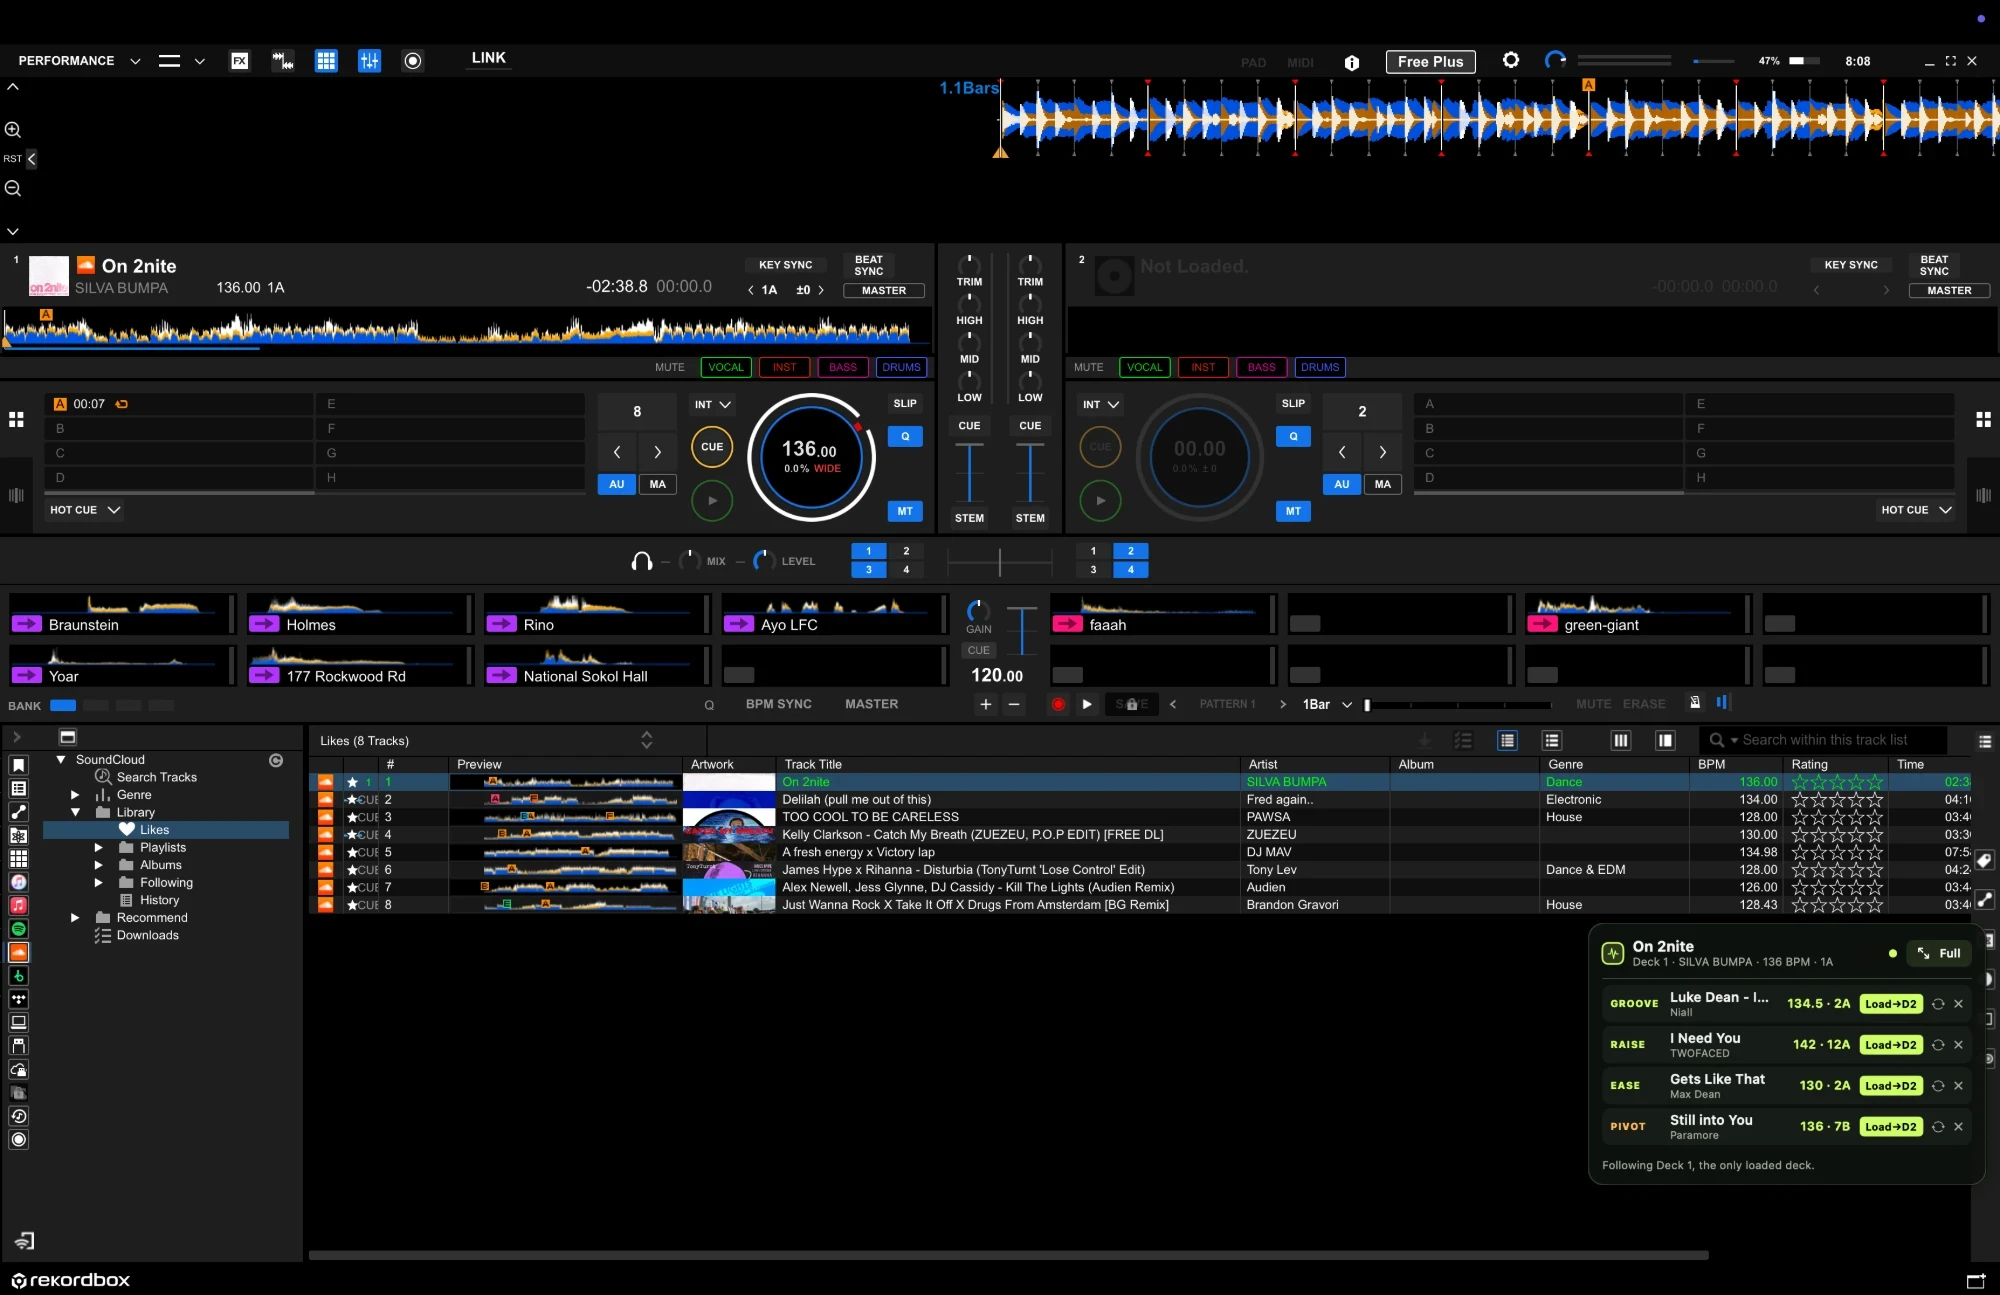Zoom in on the waveform

13,129
